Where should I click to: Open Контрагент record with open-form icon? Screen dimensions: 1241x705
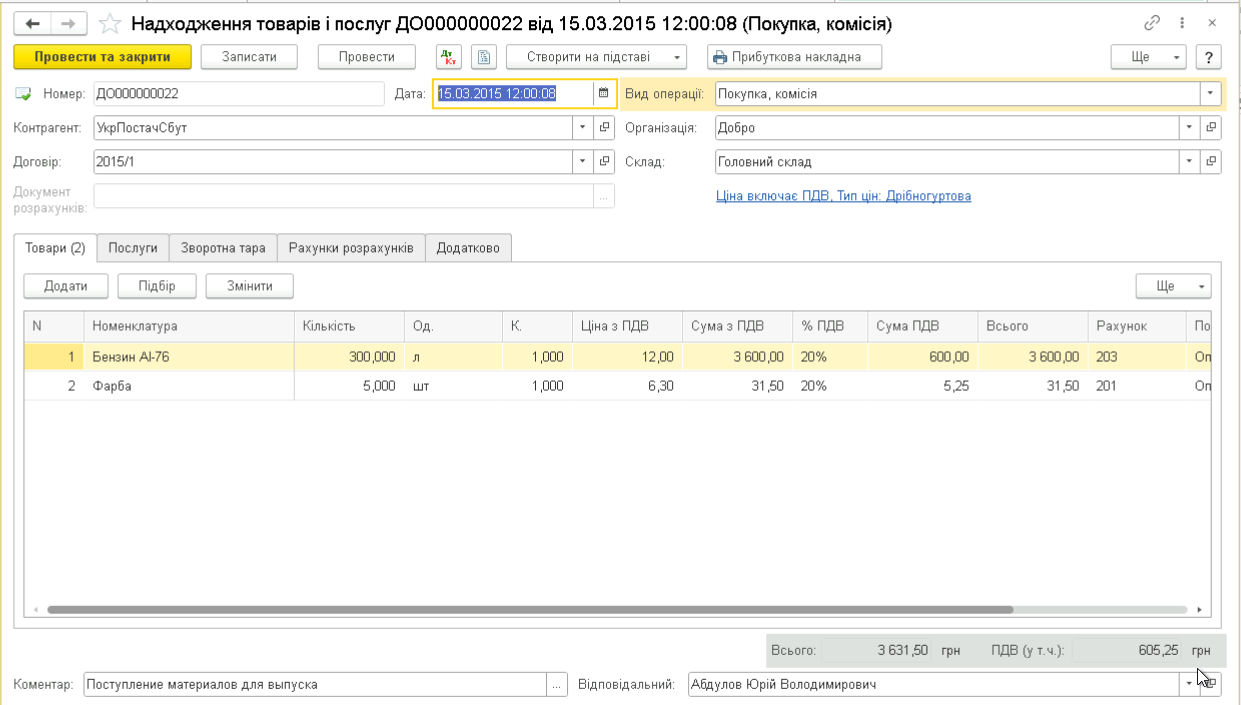tap(604, 128)
